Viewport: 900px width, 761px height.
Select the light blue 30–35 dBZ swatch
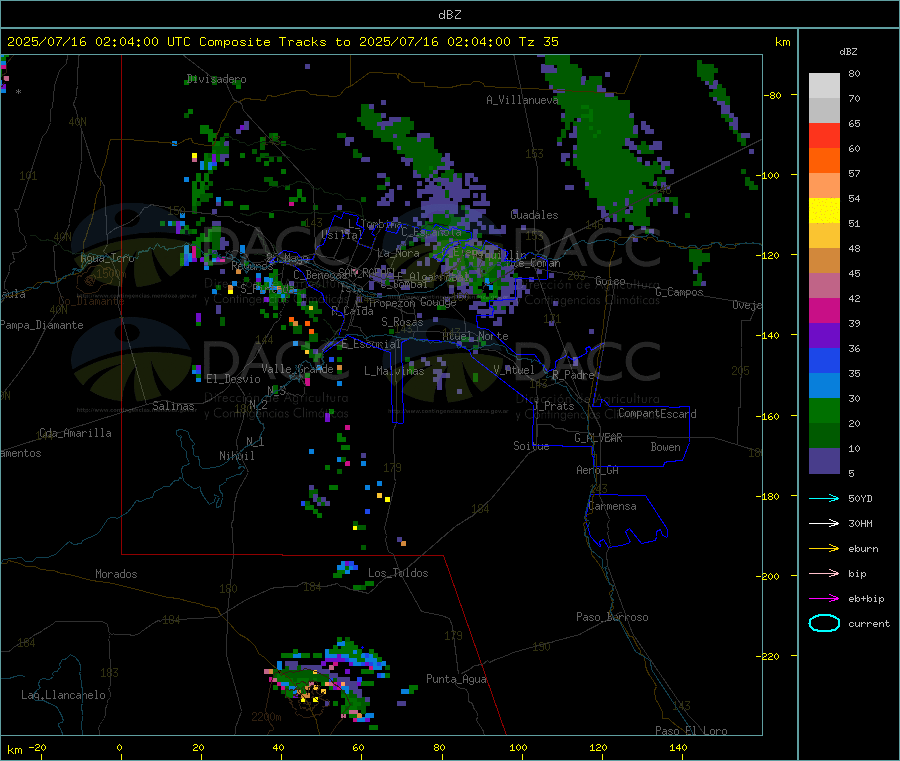(824, 386)
